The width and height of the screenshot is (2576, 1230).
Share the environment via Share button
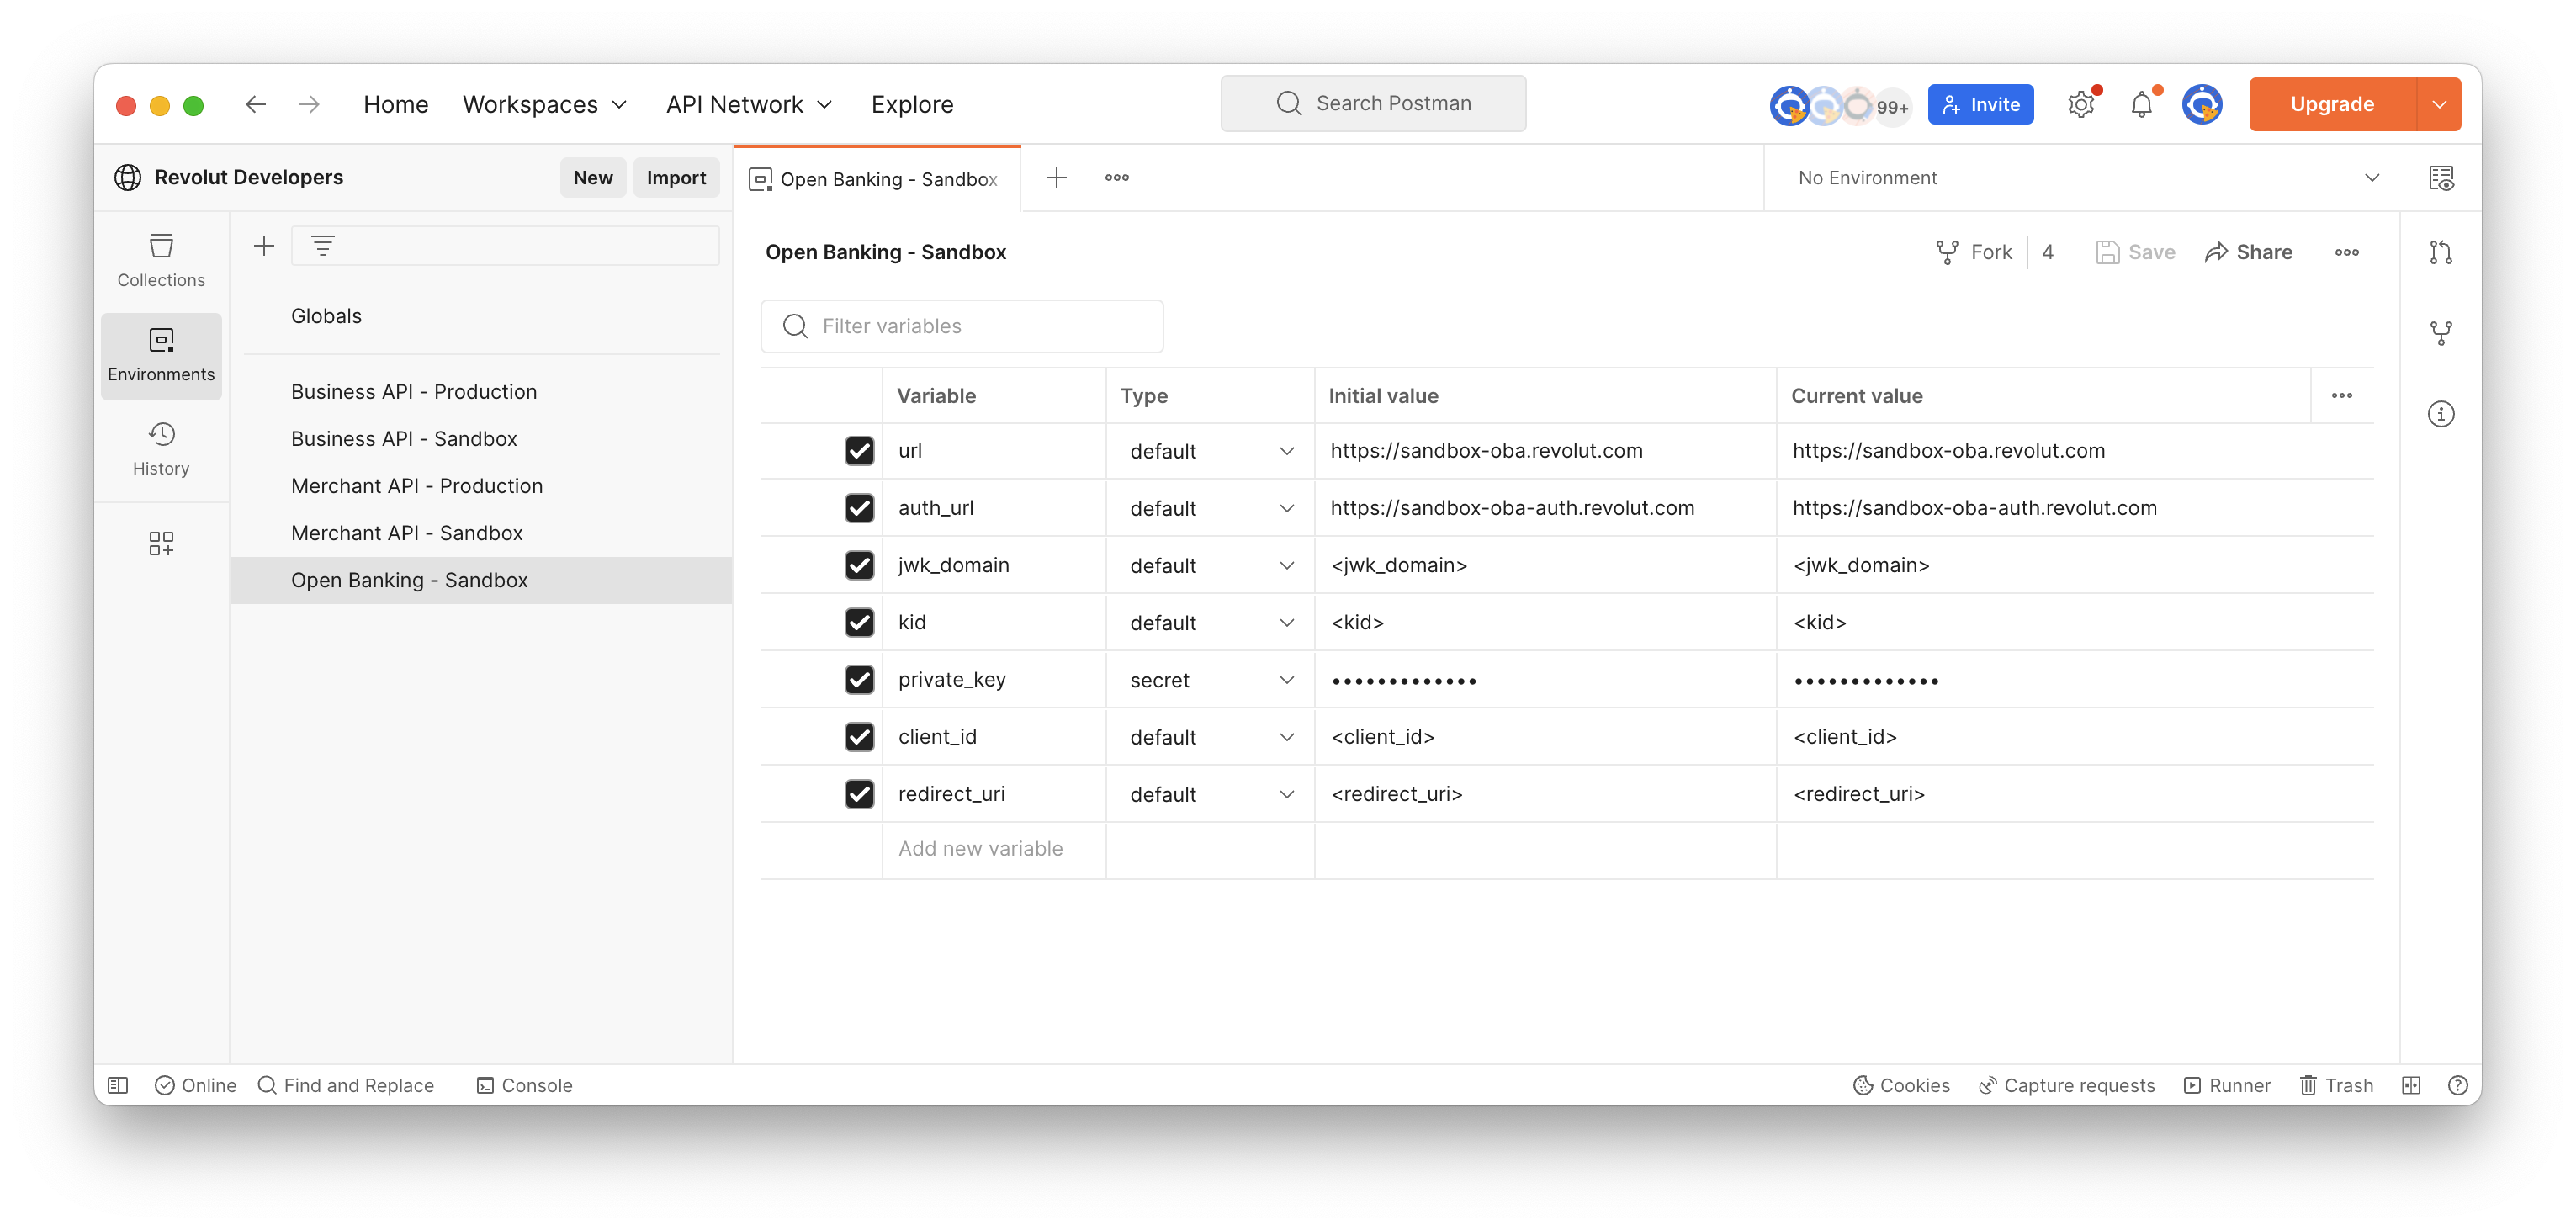click(x=2248, y=252)
